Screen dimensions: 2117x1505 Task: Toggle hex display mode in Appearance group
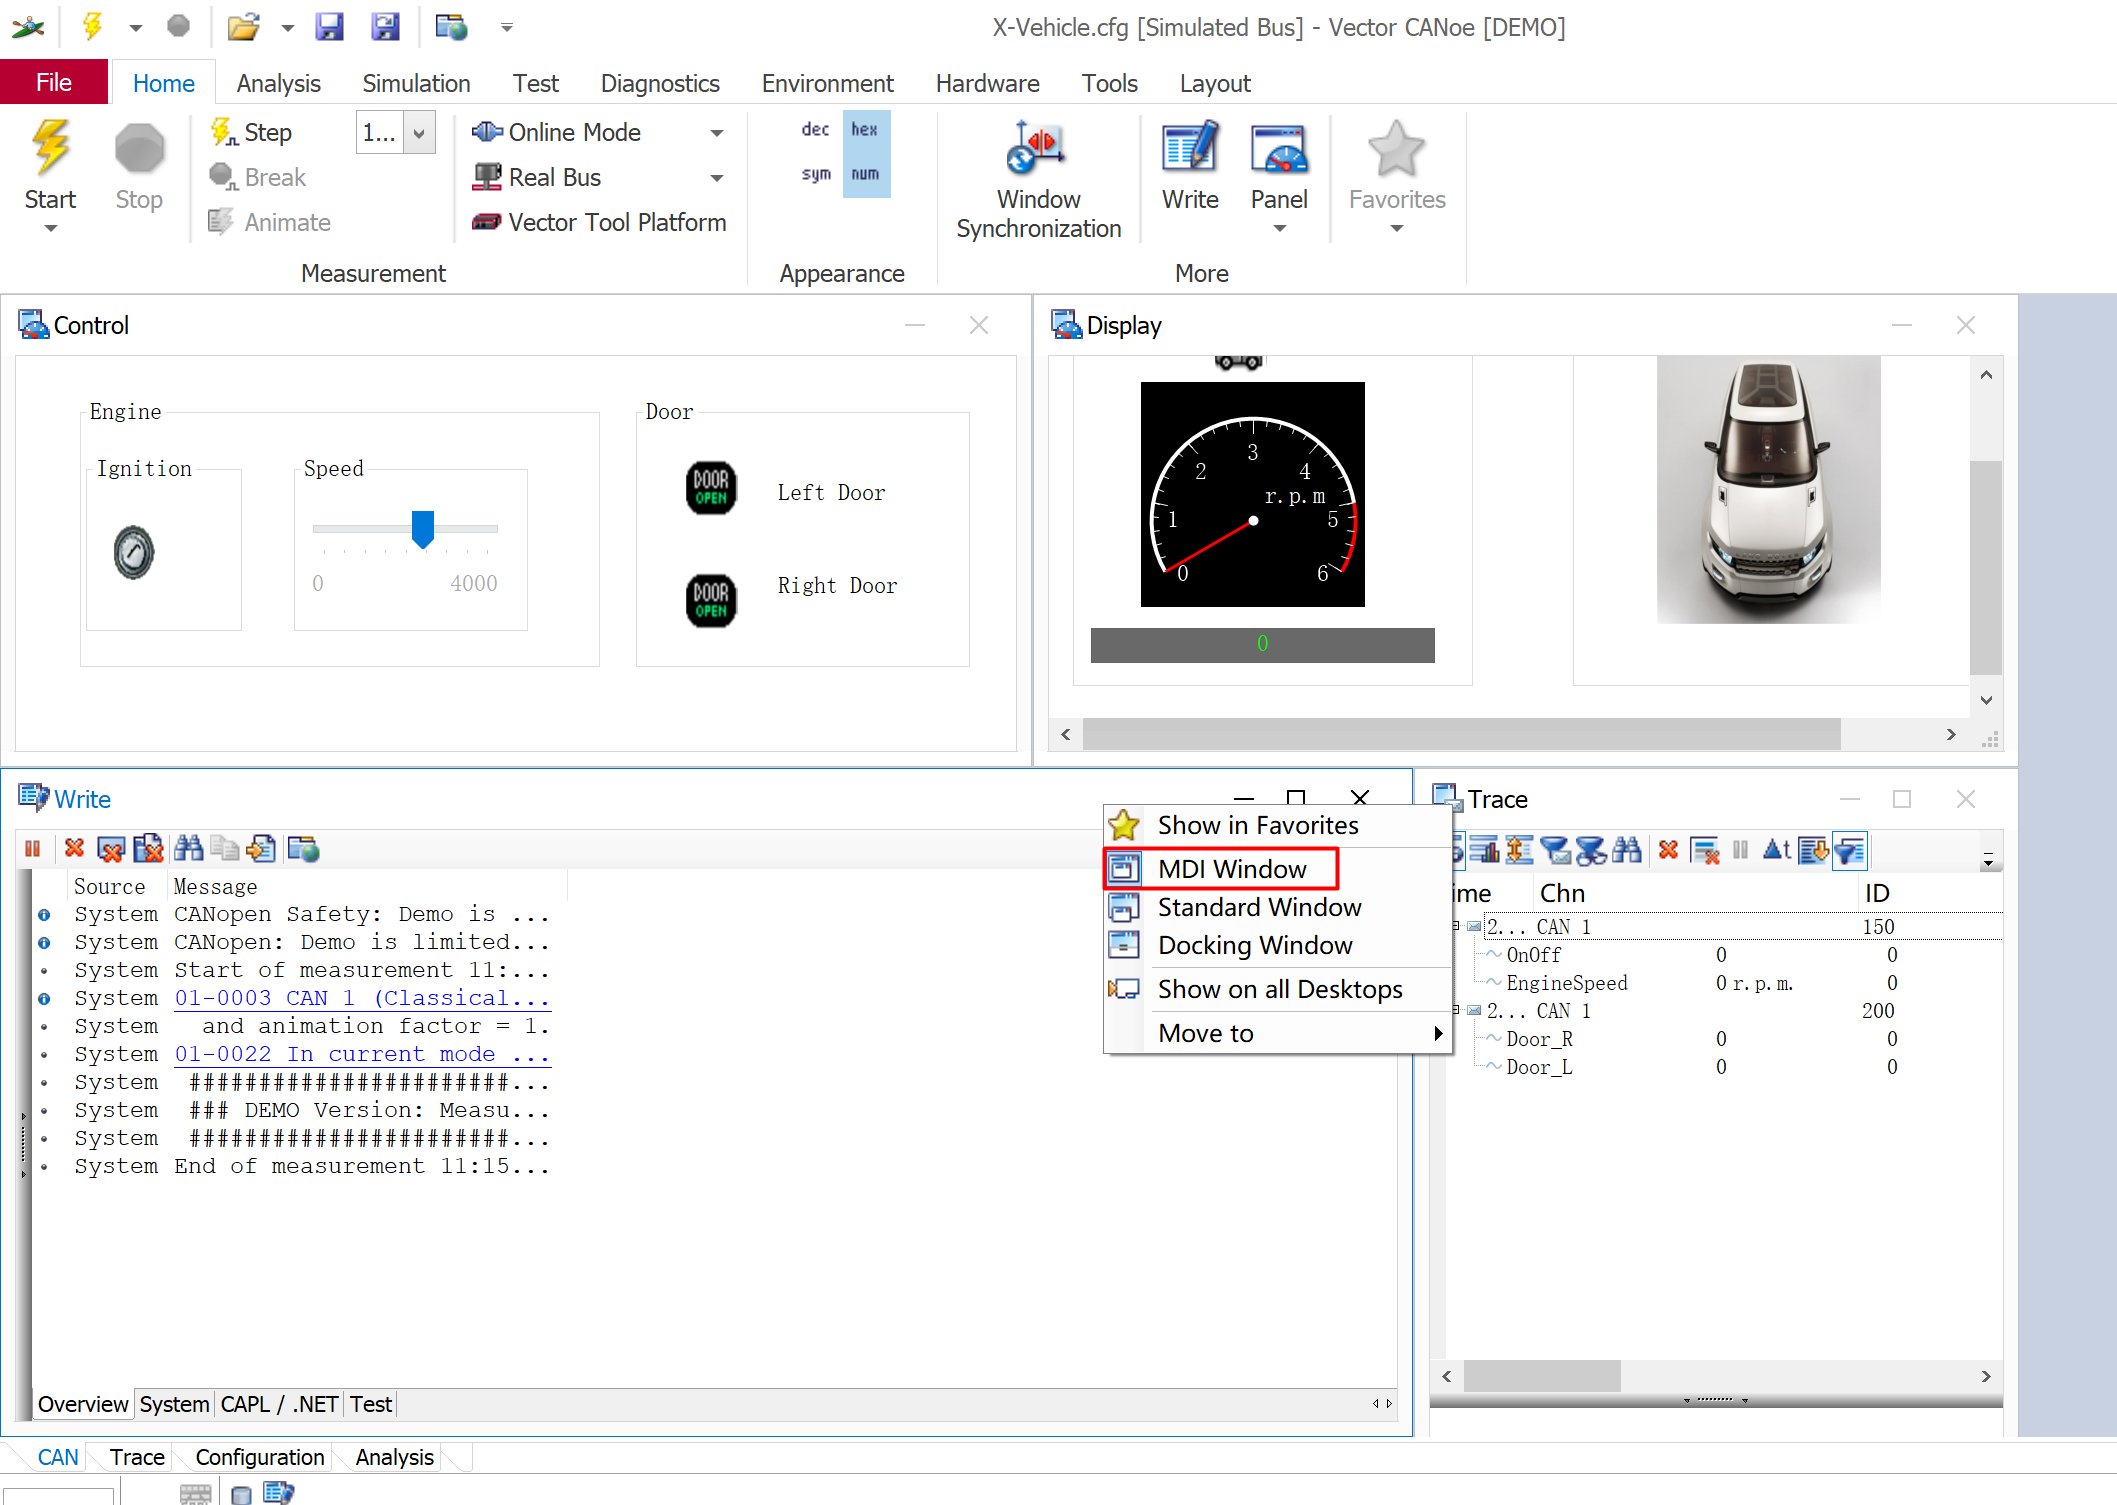pyautogui.click(x=864, y=129)
